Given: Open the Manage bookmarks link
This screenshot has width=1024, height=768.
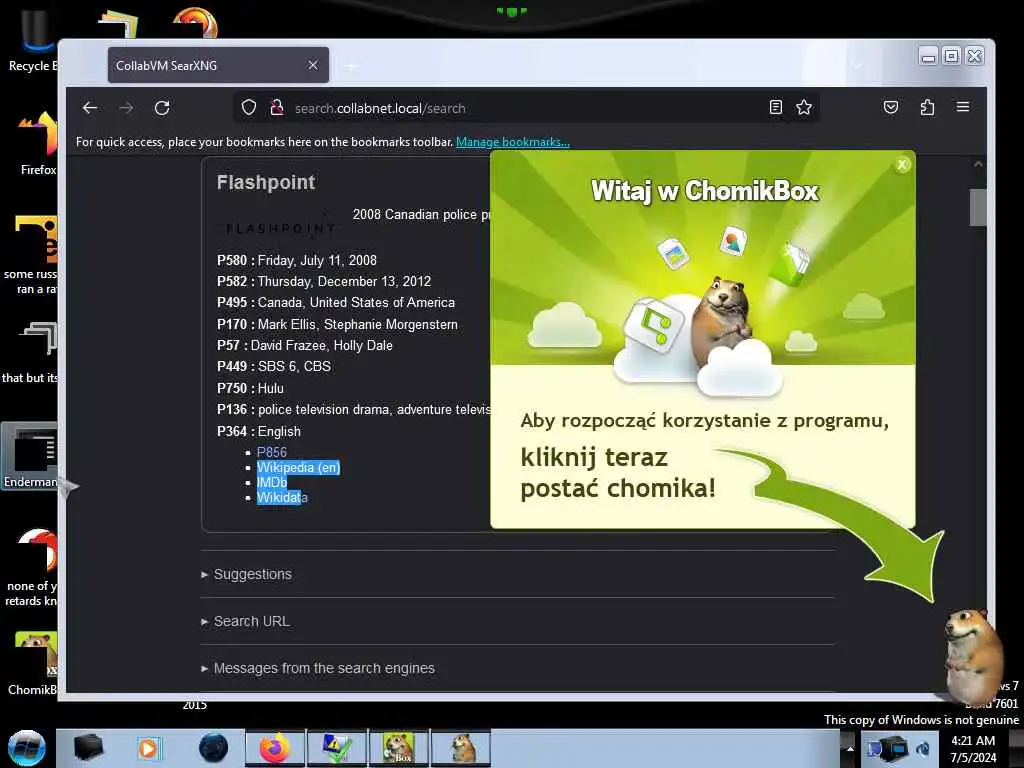Looking at the screenshot, I should click(x=513, y=142).
